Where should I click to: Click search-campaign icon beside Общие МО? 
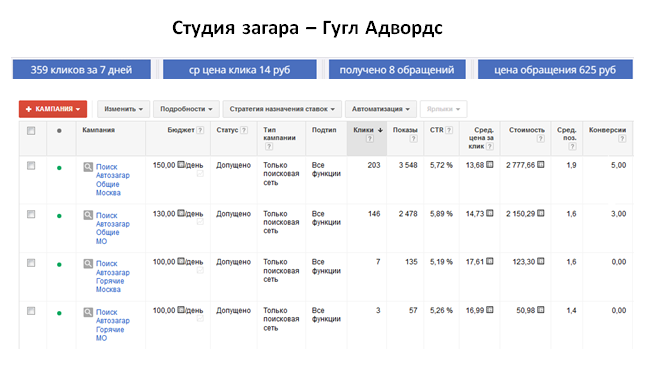pyautogui.click(x=88, y=215)
